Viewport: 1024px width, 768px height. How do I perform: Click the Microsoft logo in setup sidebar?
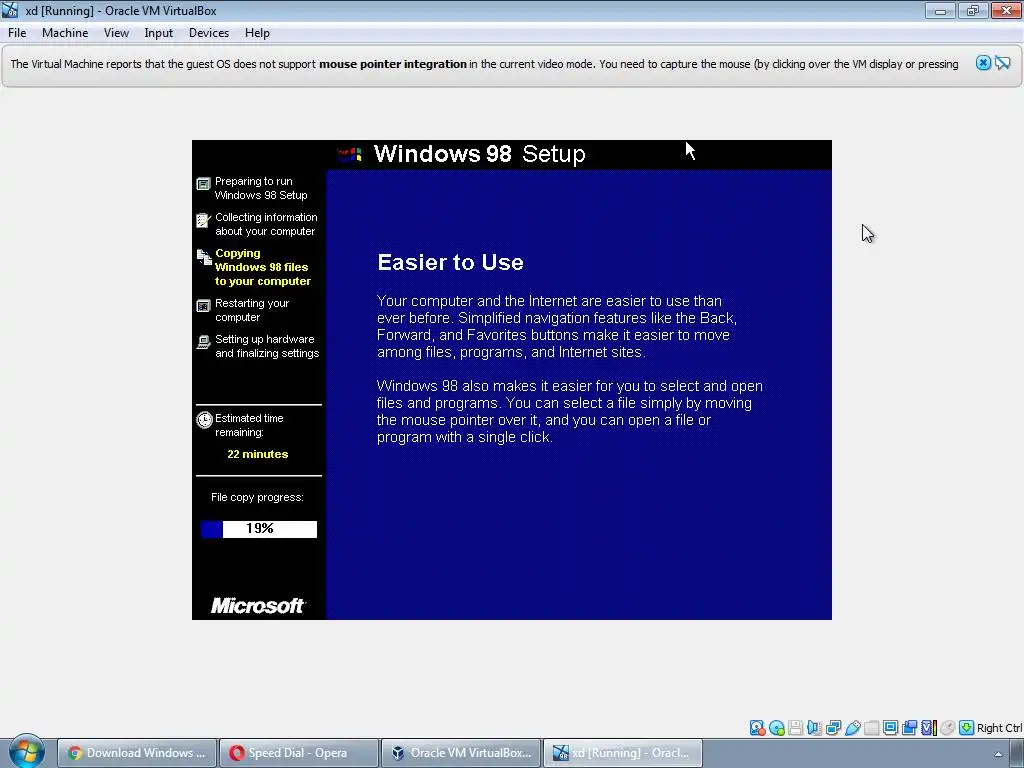258,605
